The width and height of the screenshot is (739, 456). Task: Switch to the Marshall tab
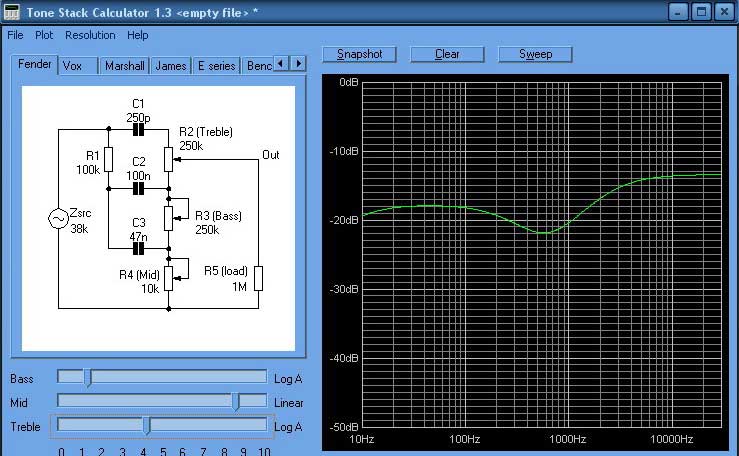click(124, 66)
